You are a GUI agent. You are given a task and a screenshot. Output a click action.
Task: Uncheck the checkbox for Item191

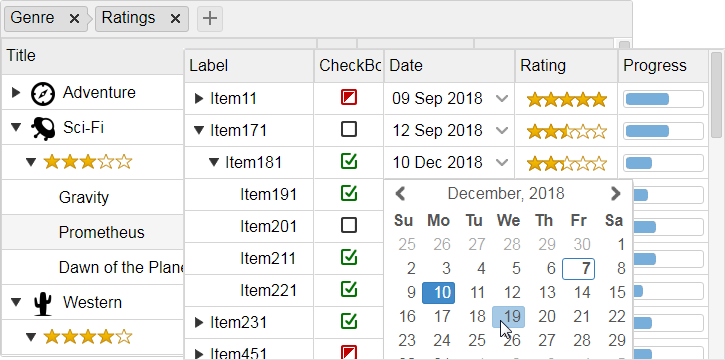pyautogui.click(x=349, y=193)
